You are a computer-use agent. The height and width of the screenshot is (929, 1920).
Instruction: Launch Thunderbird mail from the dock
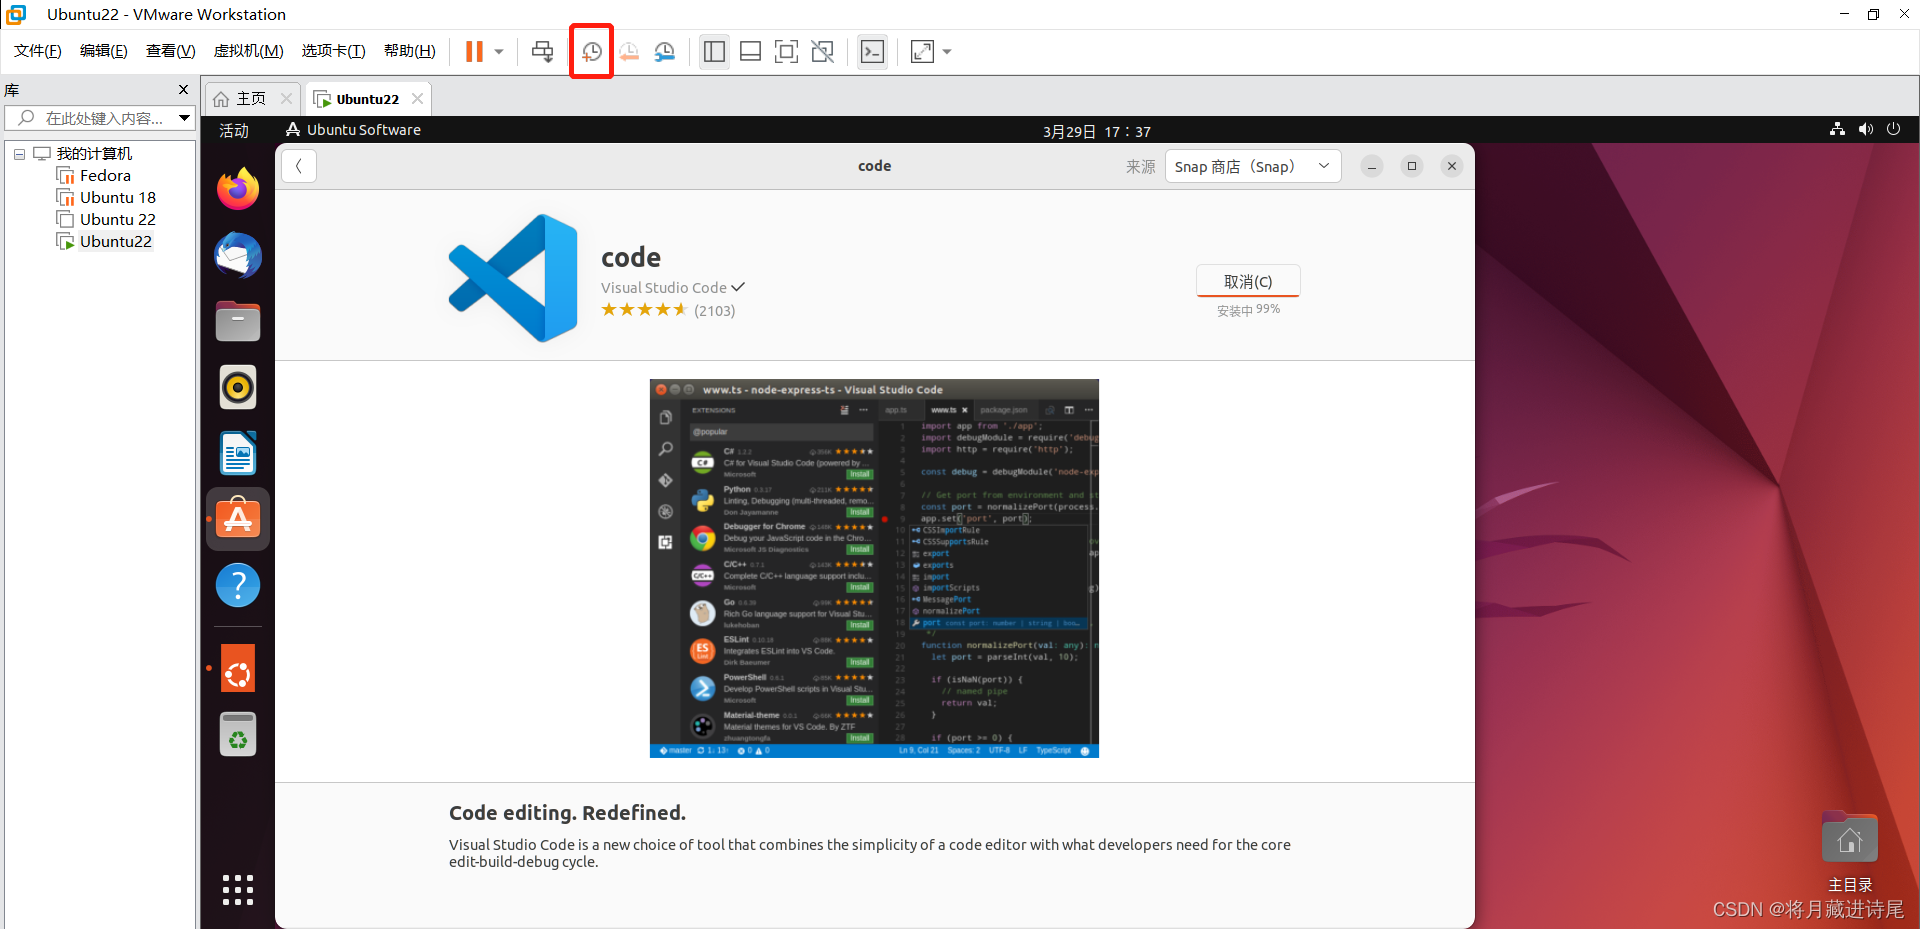[x=238, y=255]
